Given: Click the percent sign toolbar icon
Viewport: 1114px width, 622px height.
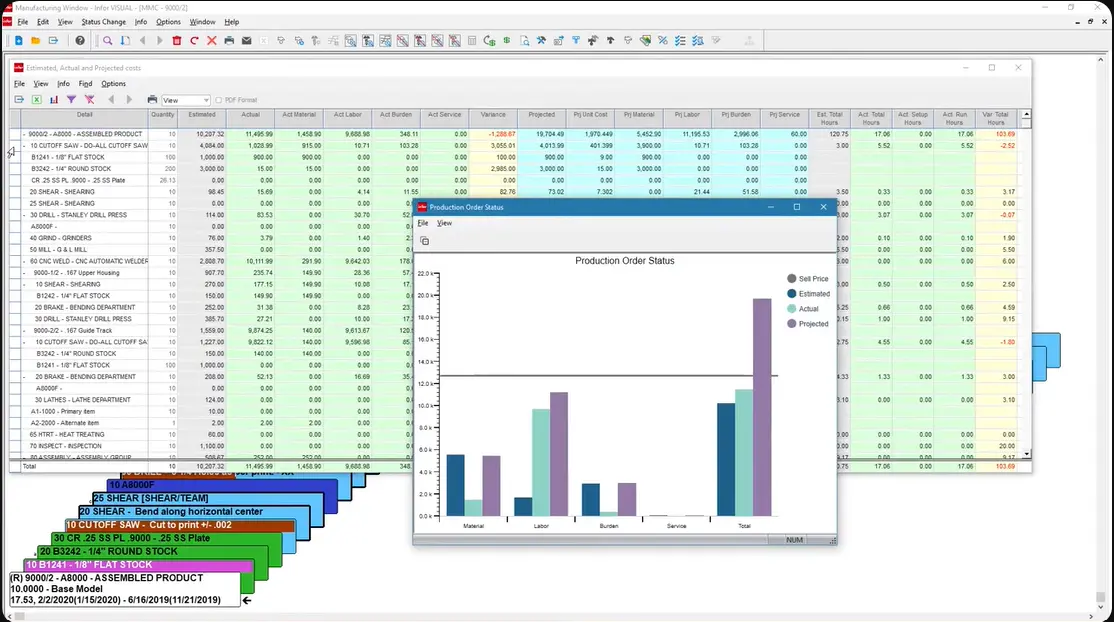Looking at the screenshot, I should 662,41.
